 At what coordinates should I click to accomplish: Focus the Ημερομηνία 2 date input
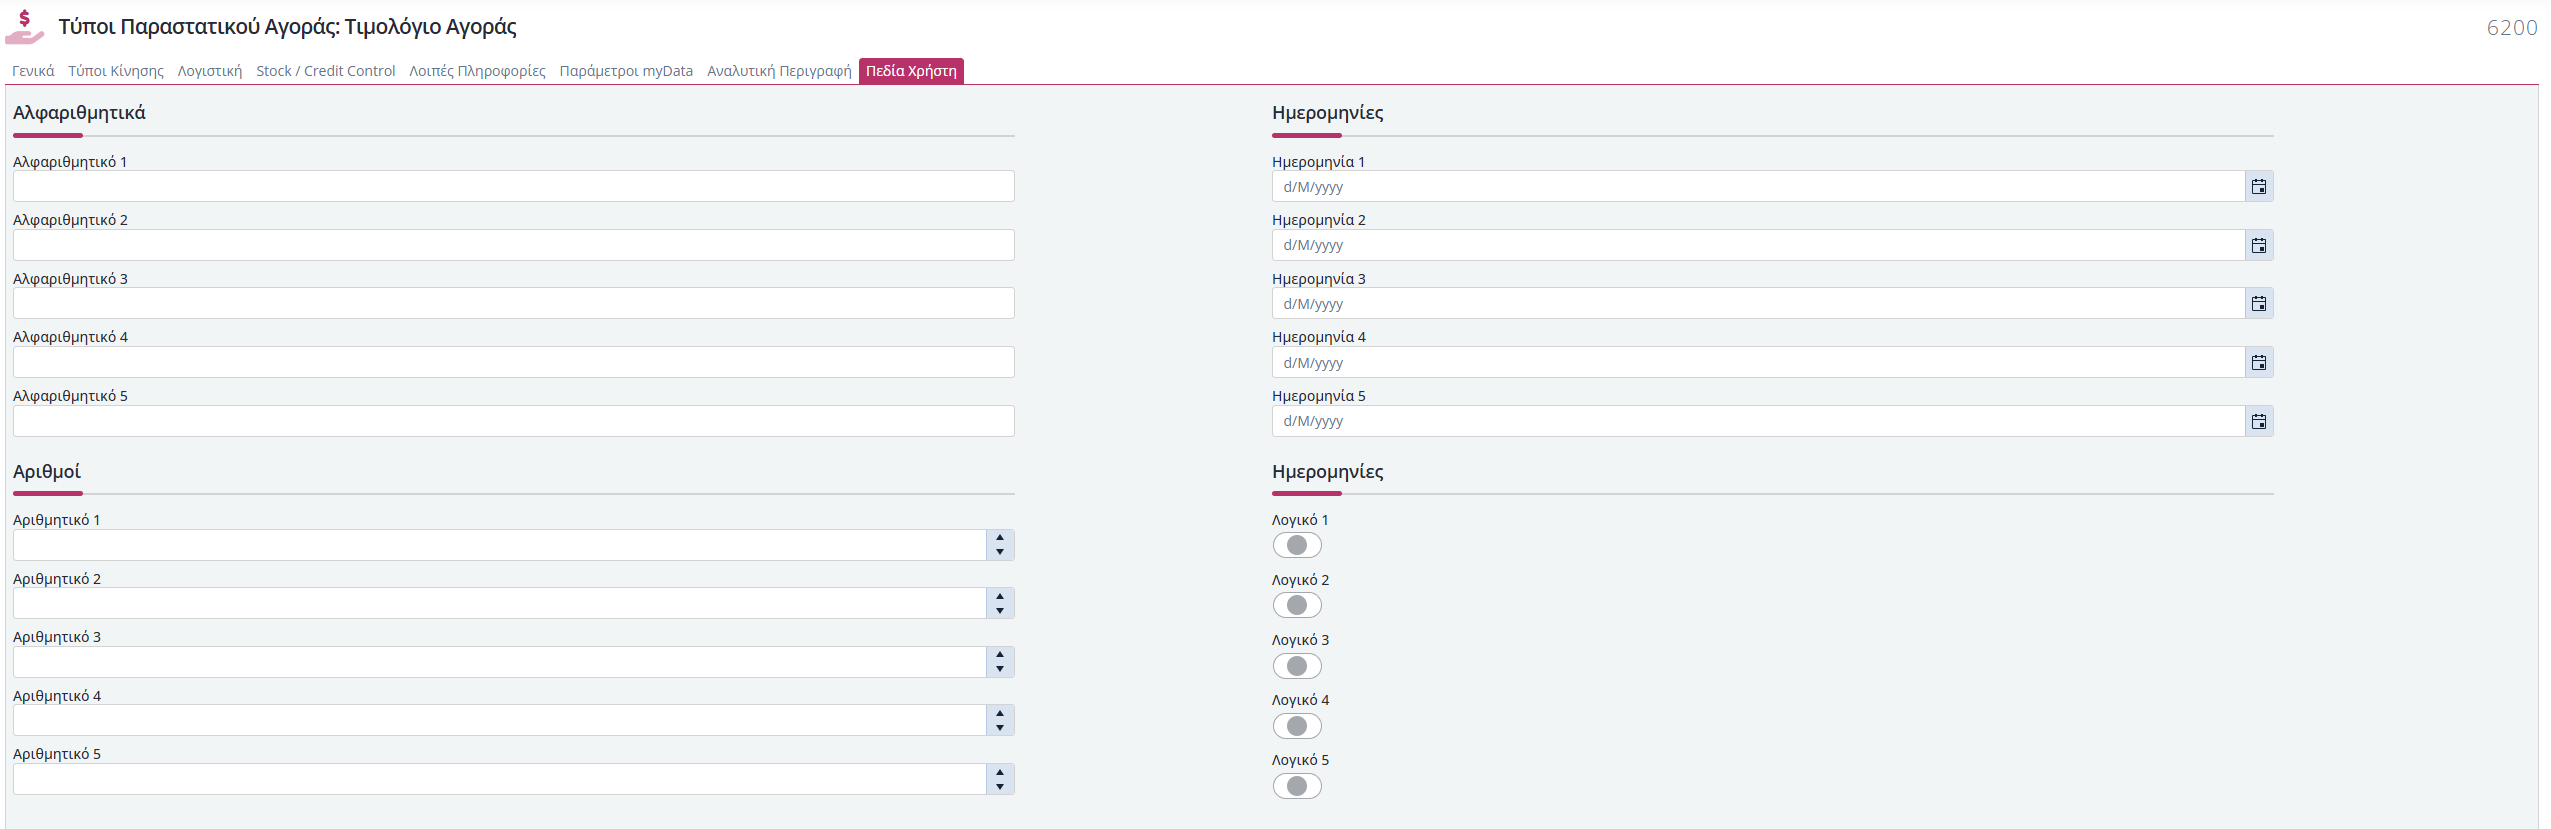1758,245
